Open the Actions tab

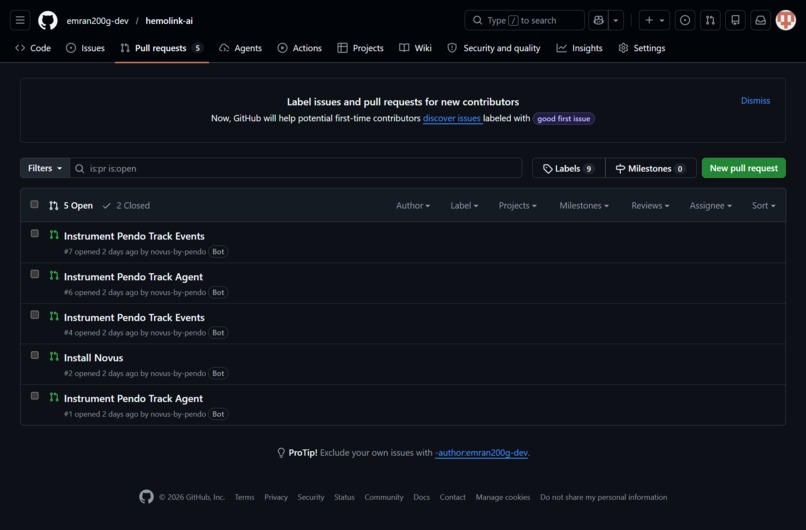click(300, 48)
